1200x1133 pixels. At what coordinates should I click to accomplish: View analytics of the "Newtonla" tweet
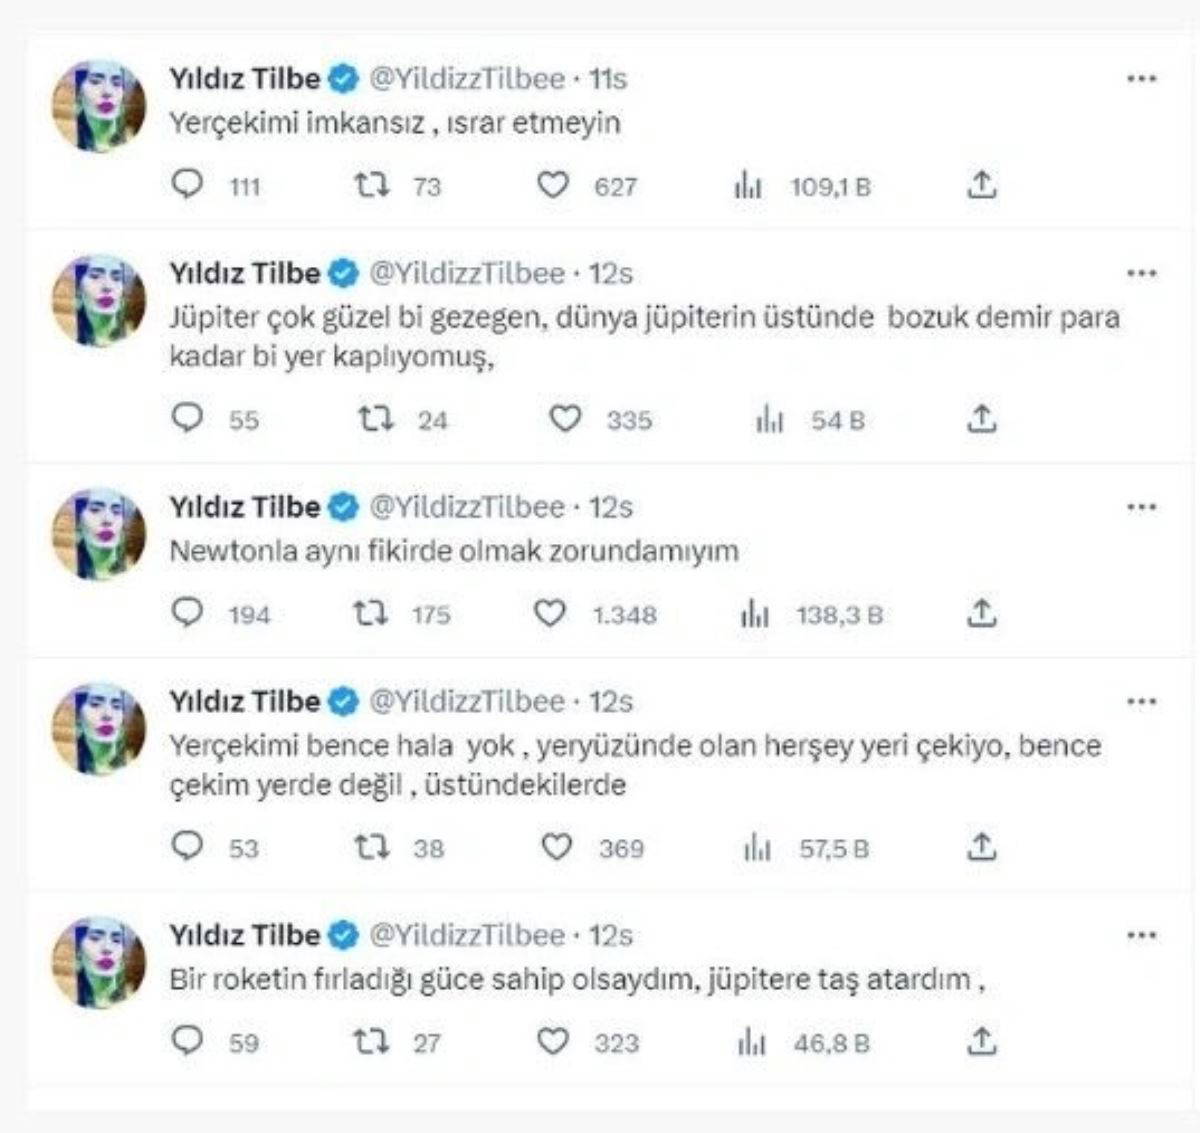tap(754, 613)
